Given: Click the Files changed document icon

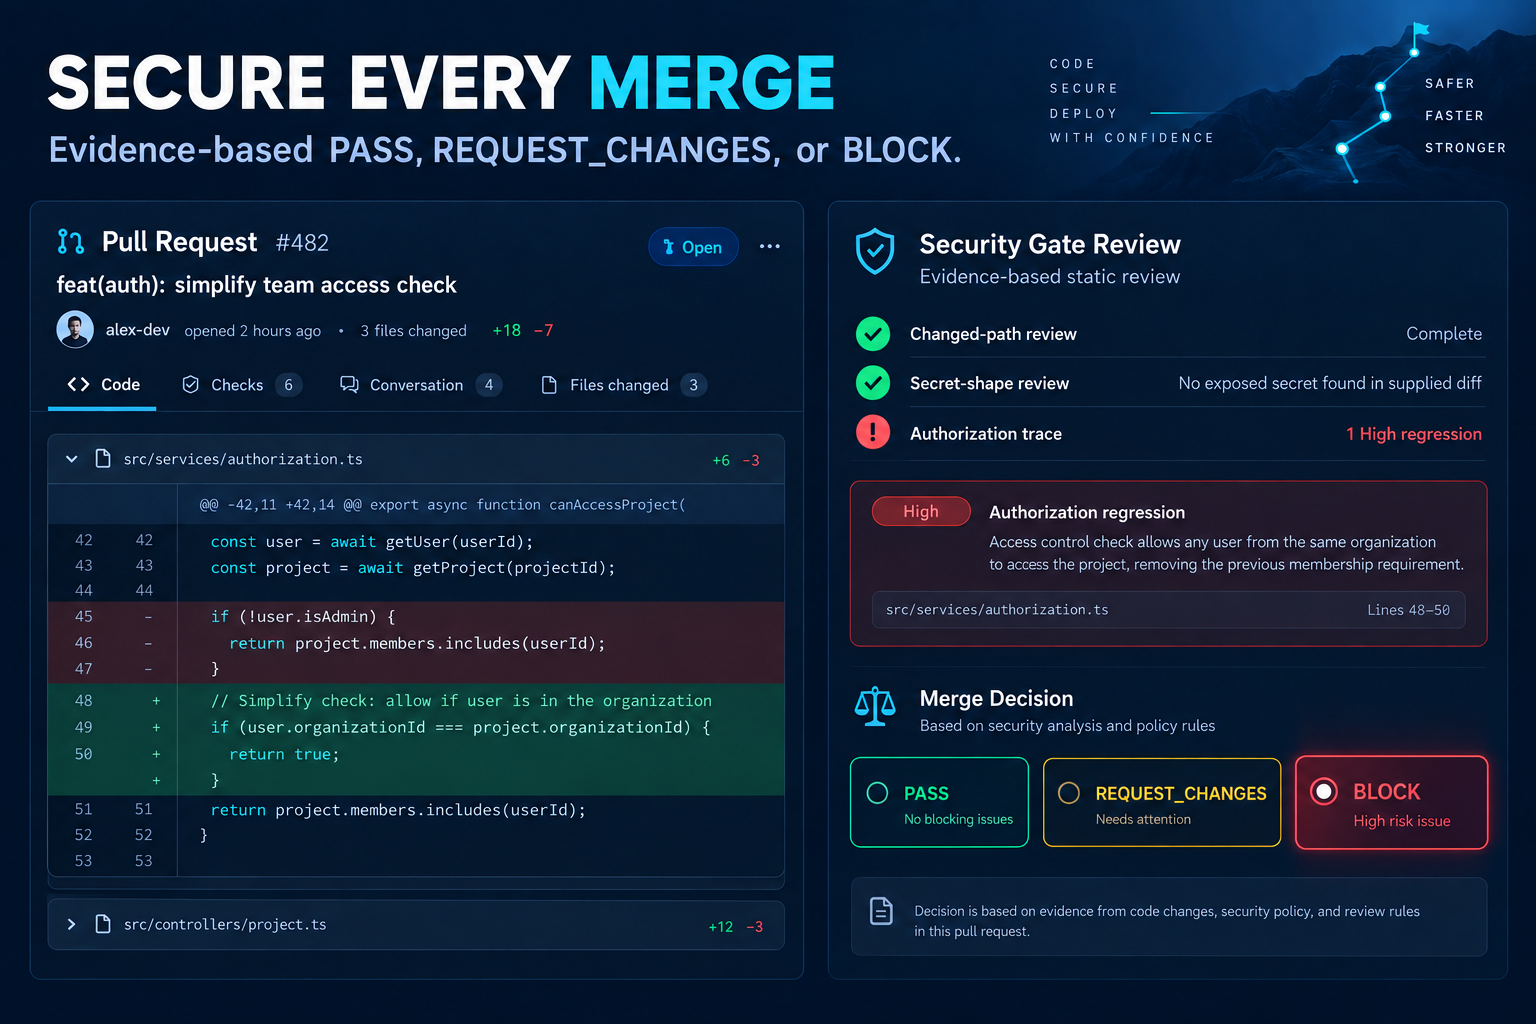Looking at the screenshot, I should [x=549, y=385].
